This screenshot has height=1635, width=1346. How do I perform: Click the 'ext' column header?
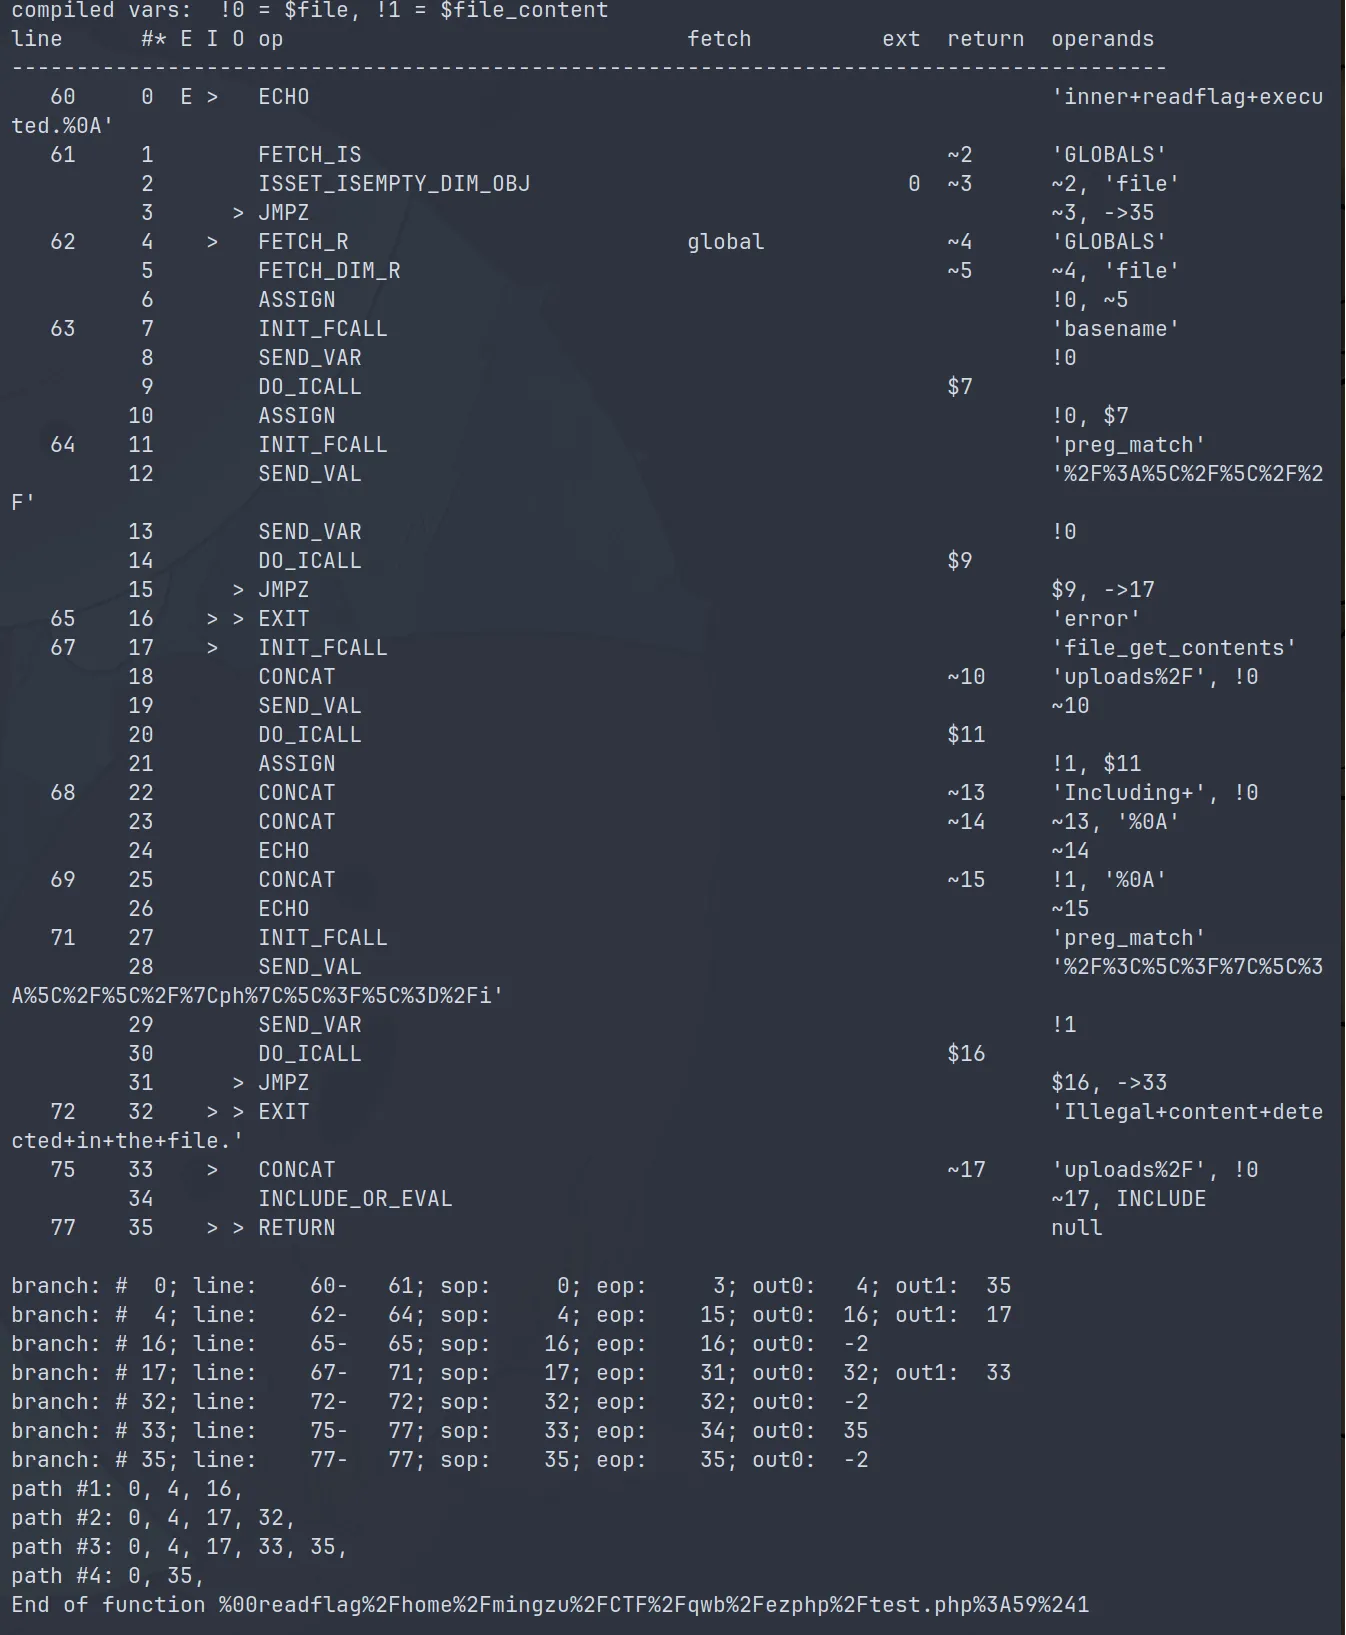(x=900, y=39)
